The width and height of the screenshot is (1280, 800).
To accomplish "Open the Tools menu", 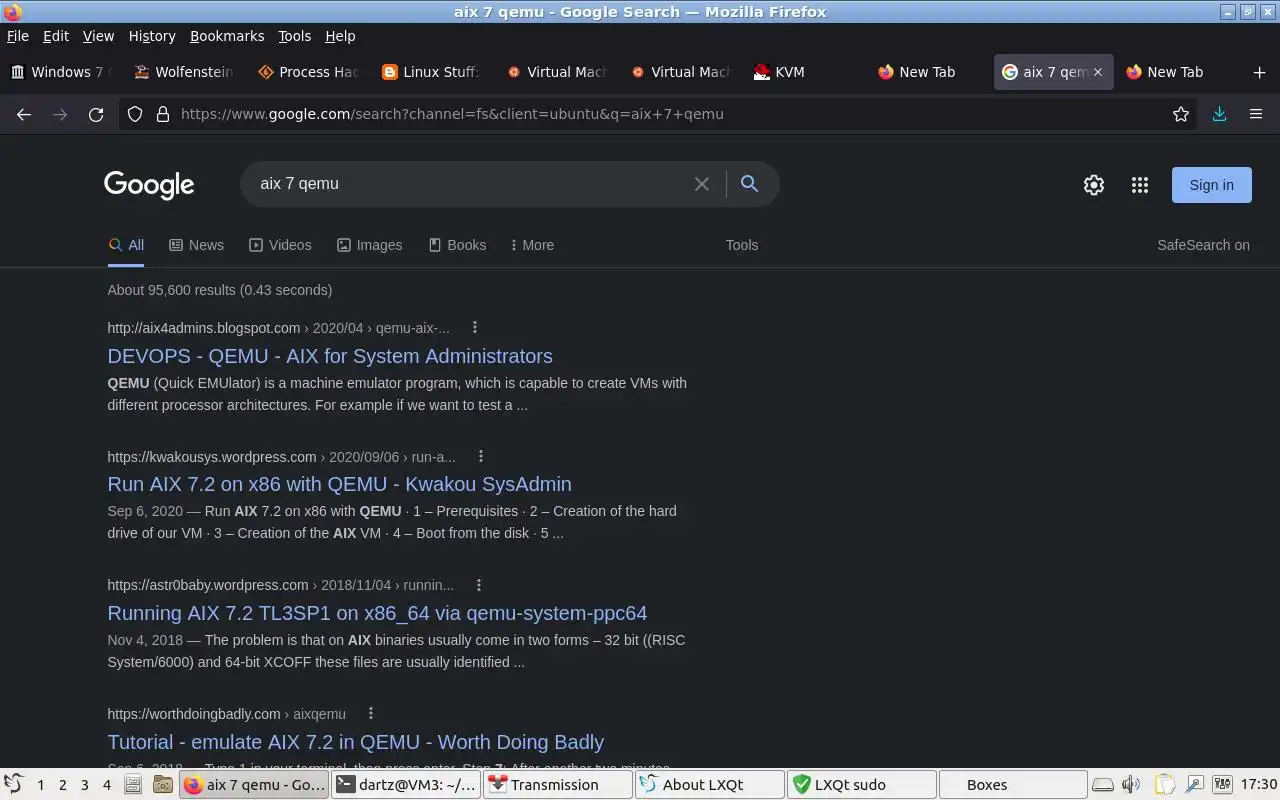I will click(x=294, y=36).
